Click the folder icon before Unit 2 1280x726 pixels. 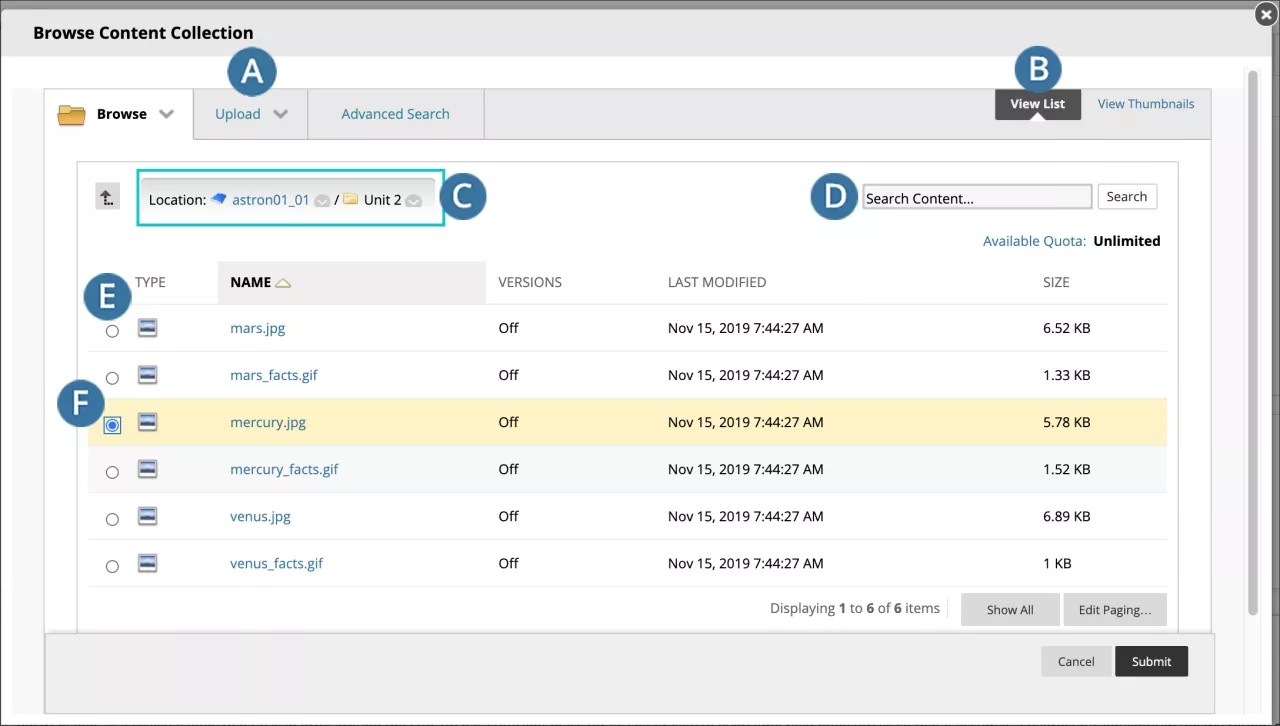click(351, 199)
